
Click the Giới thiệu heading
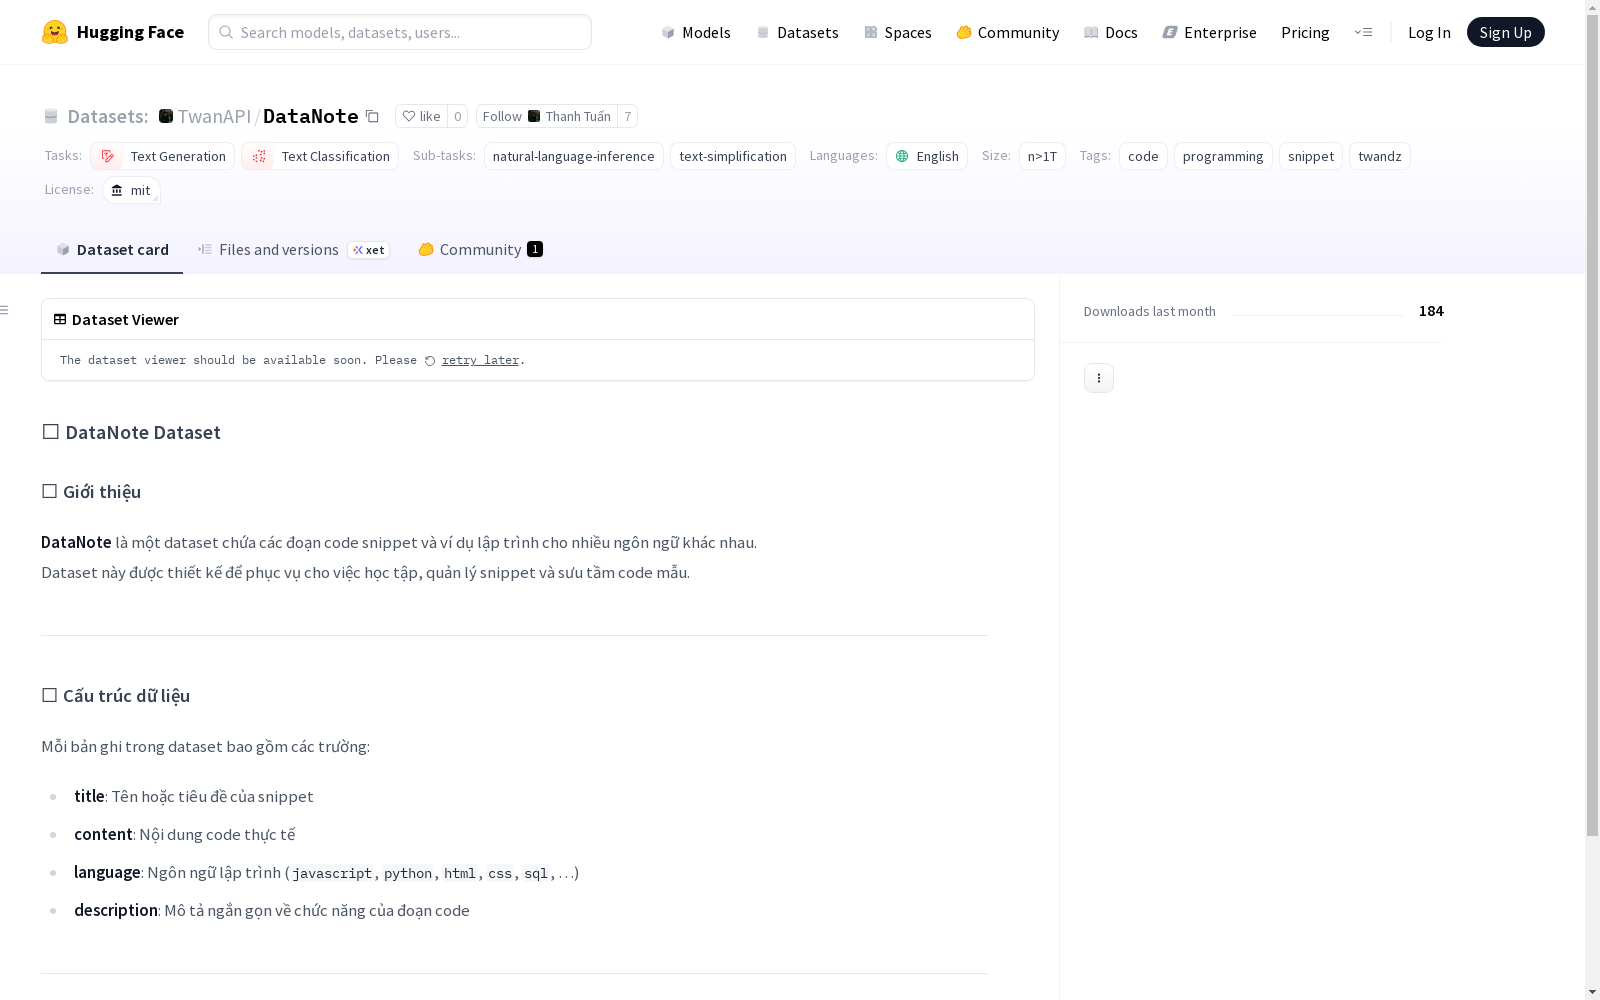click(x=91, y=492)
